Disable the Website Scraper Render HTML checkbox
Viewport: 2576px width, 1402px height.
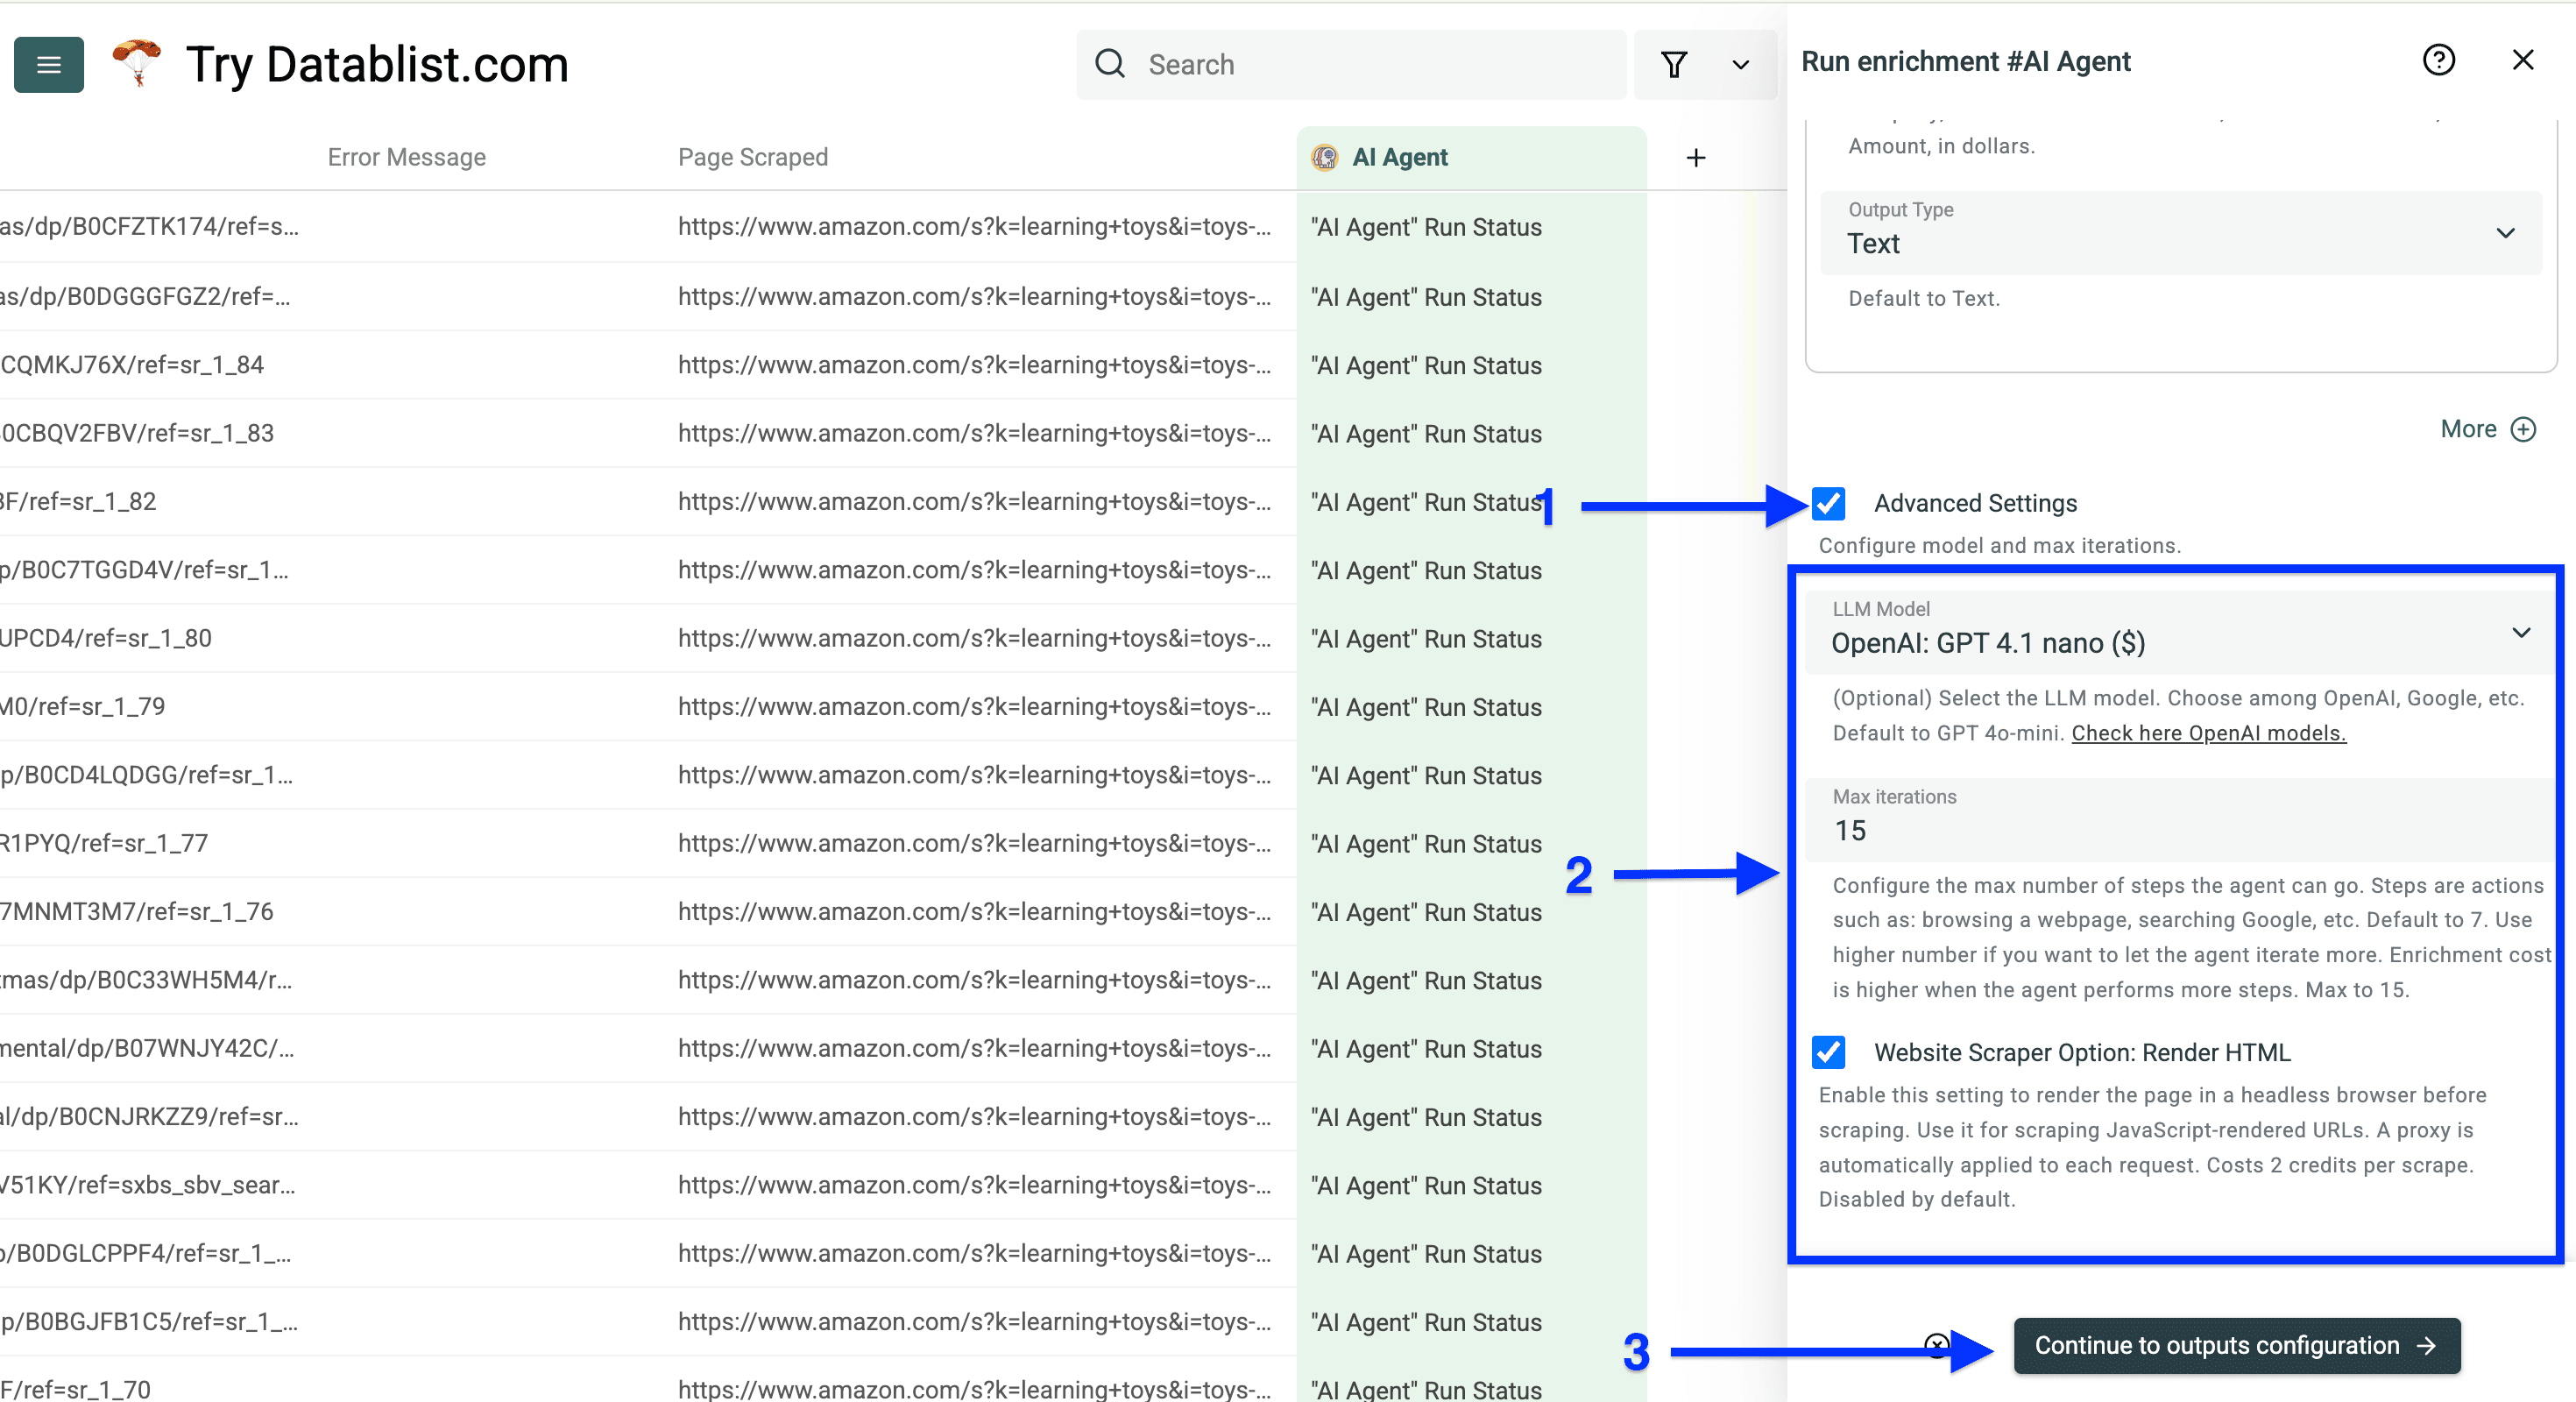[x=1829, y=1052]
